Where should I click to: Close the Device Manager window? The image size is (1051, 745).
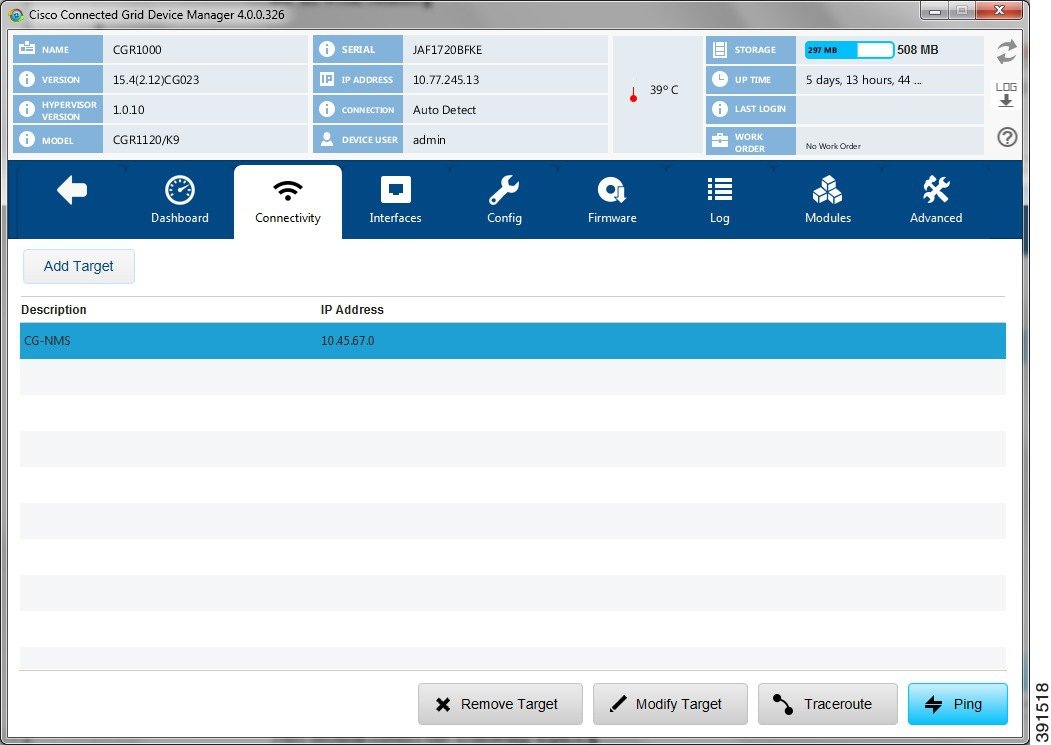(999, 10)
